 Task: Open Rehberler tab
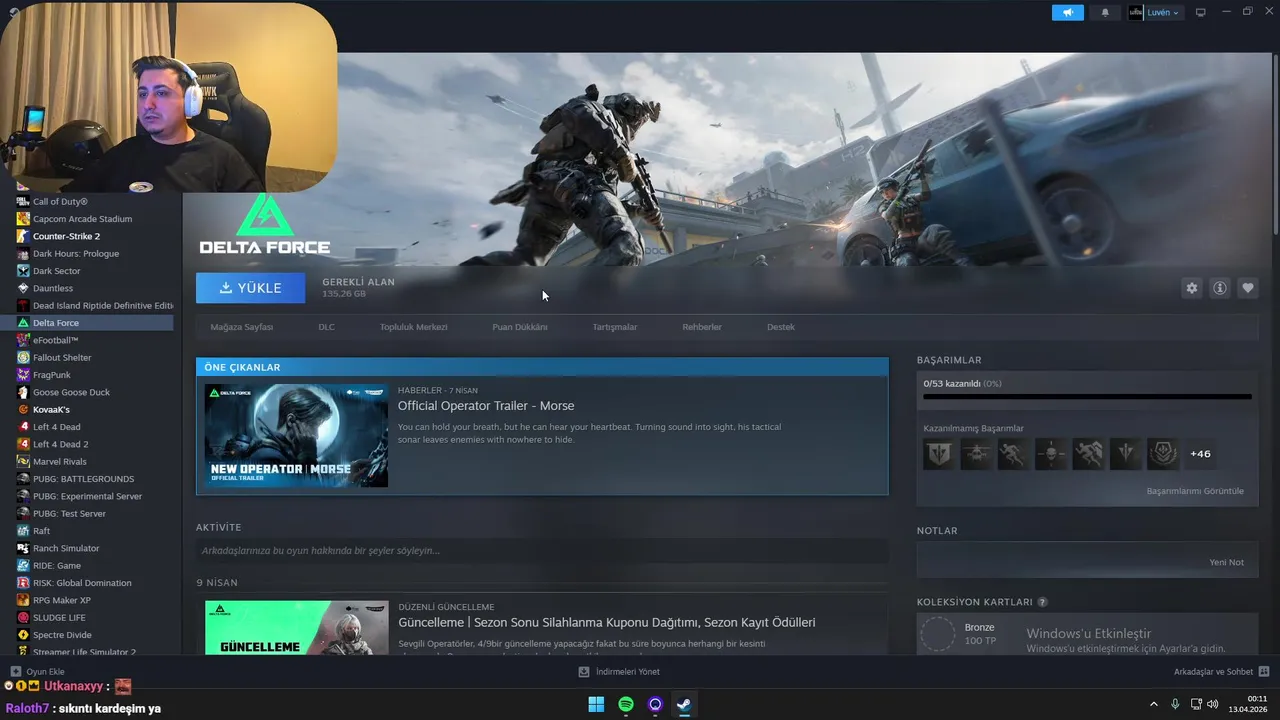(x=702, y=327)
